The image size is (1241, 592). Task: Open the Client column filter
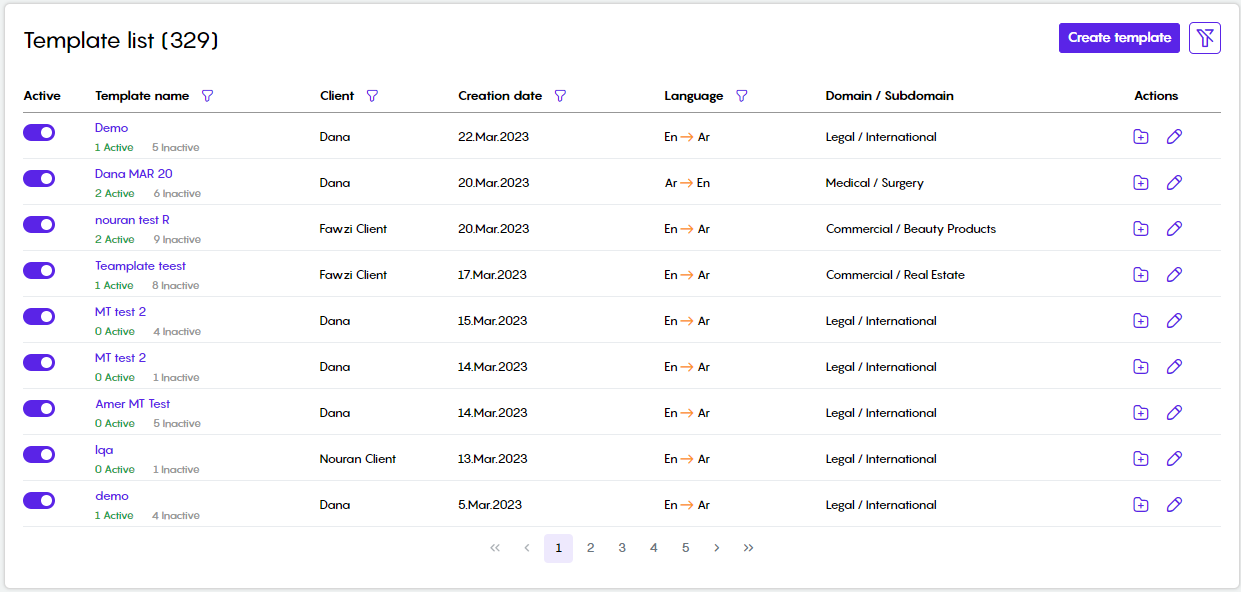(x=372, y=96)
